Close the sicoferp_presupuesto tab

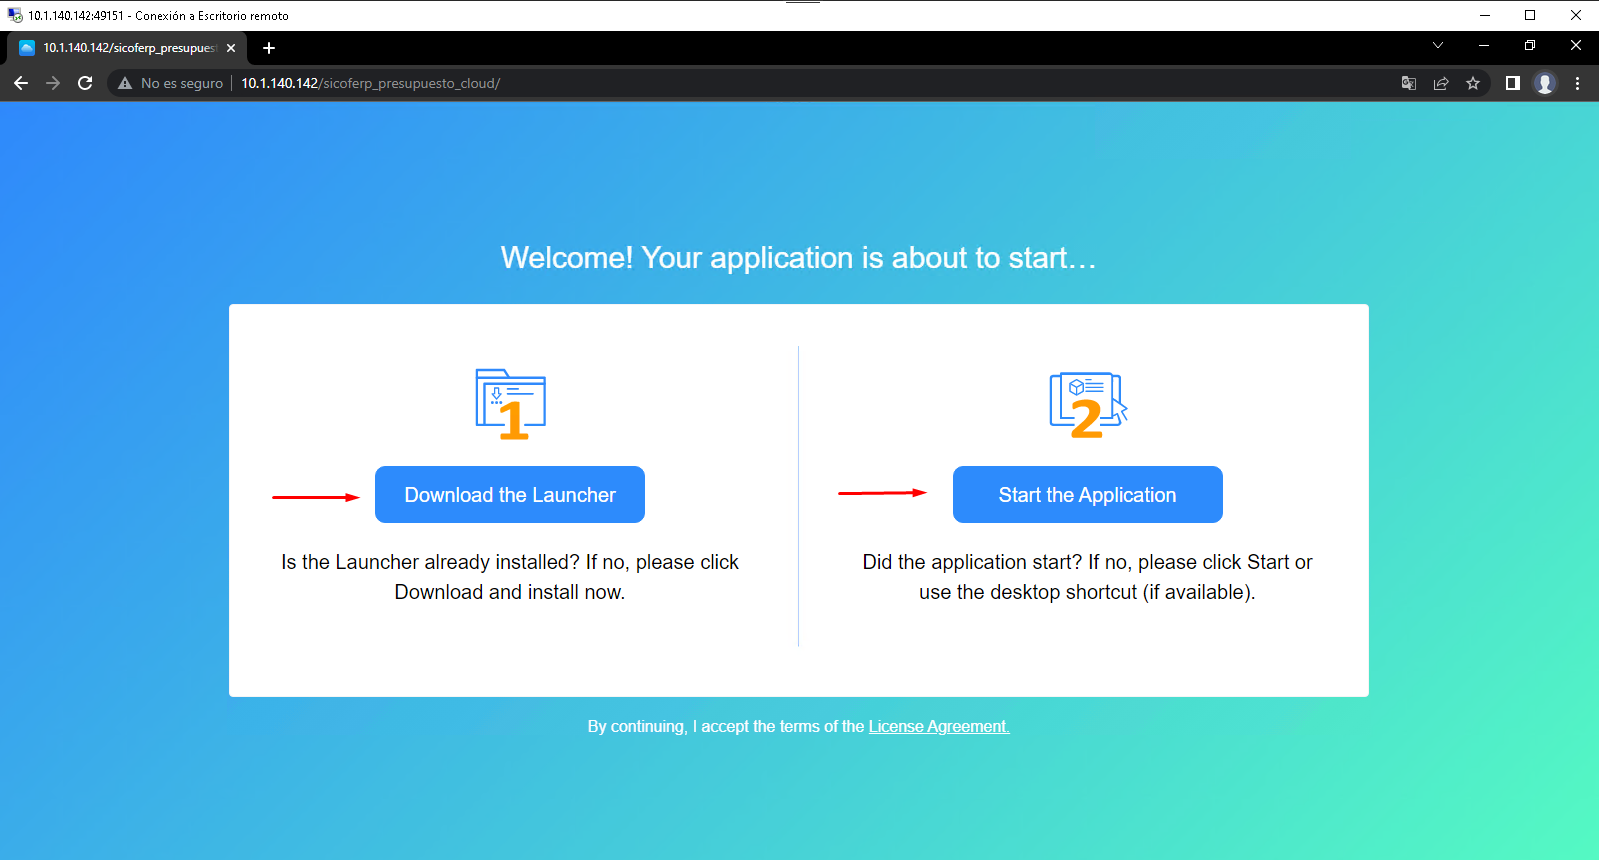(231, 48)
